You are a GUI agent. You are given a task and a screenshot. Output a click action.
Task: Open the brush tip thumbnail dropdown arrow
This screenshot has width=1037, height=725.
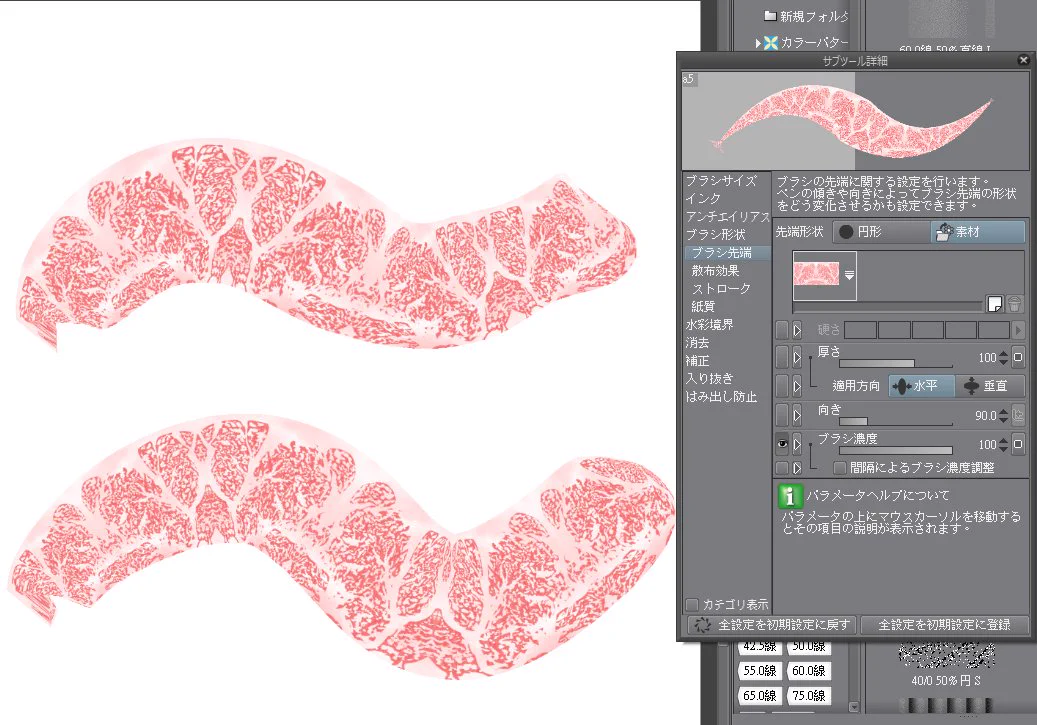(x=849, y=273)
